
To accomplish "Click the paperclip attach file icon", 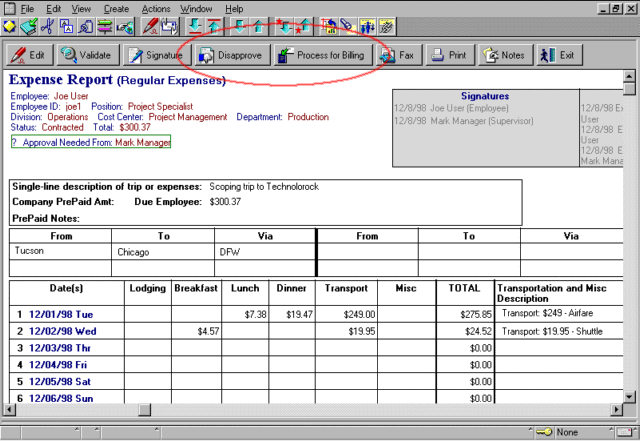I will coord(169,27).
